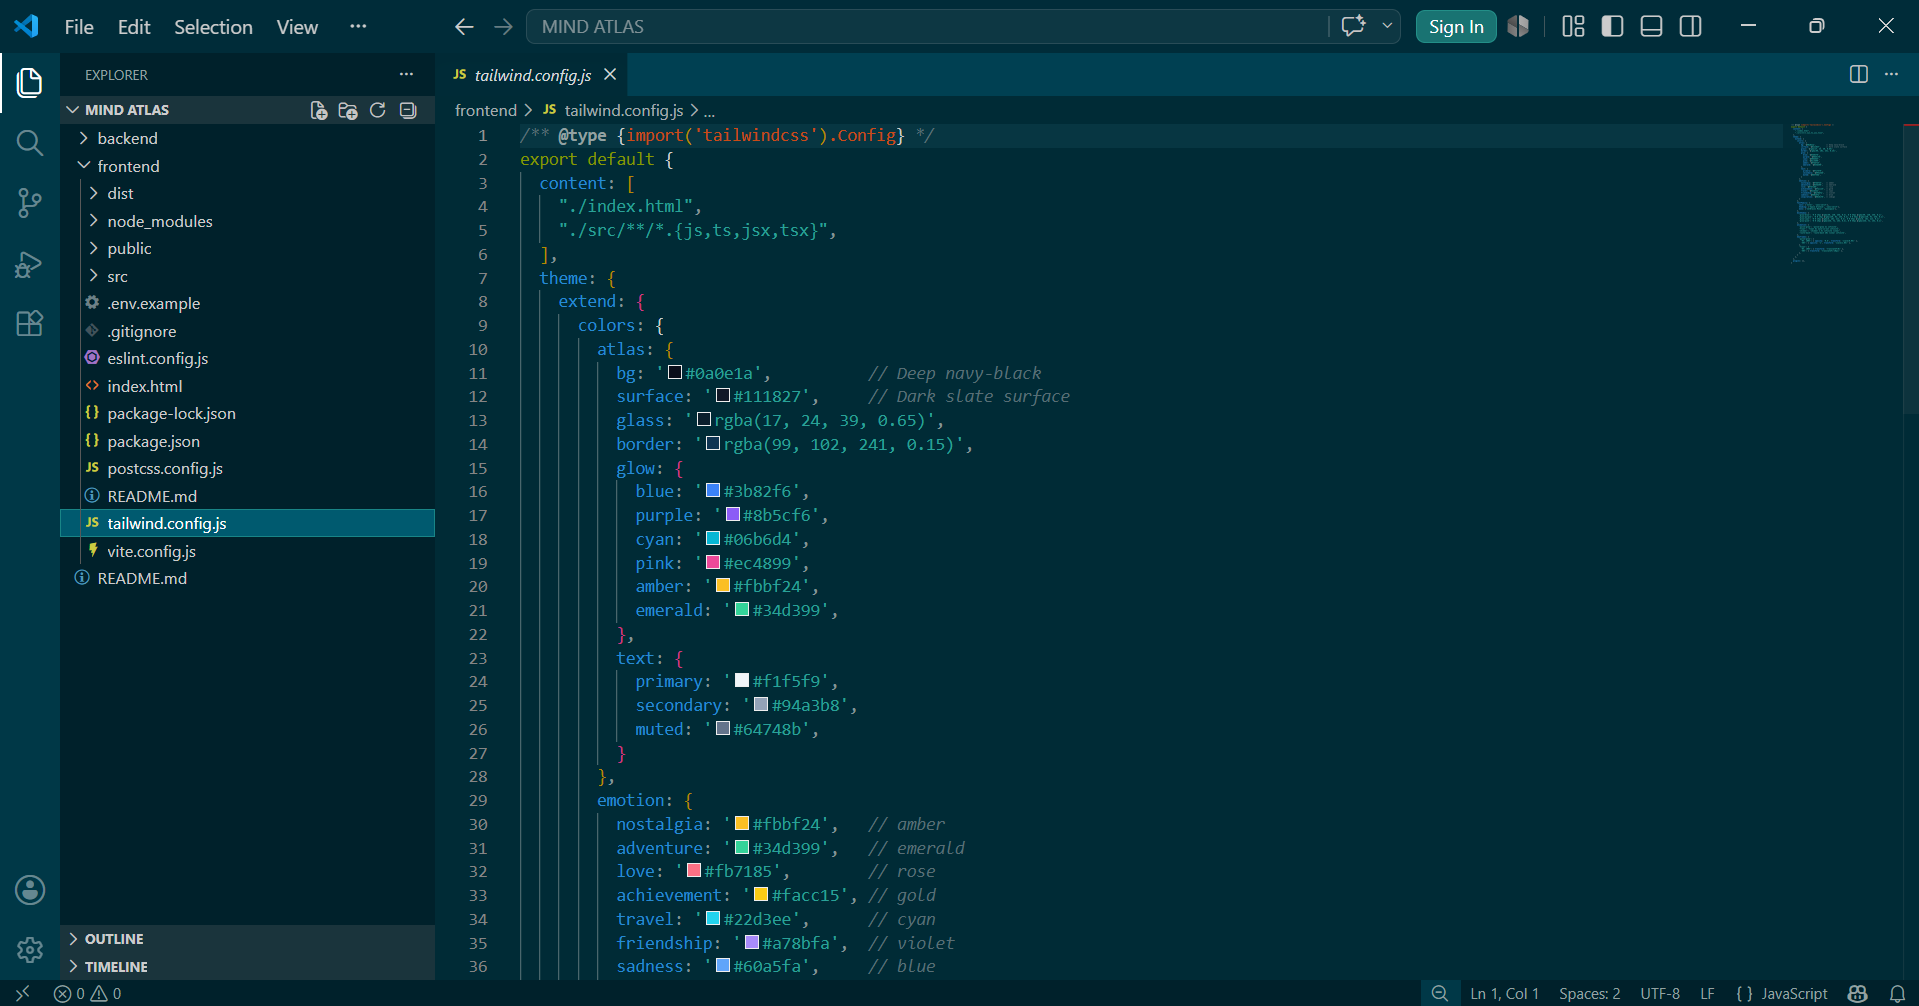Open the Accounts icon in activity bar

[30, 890]
